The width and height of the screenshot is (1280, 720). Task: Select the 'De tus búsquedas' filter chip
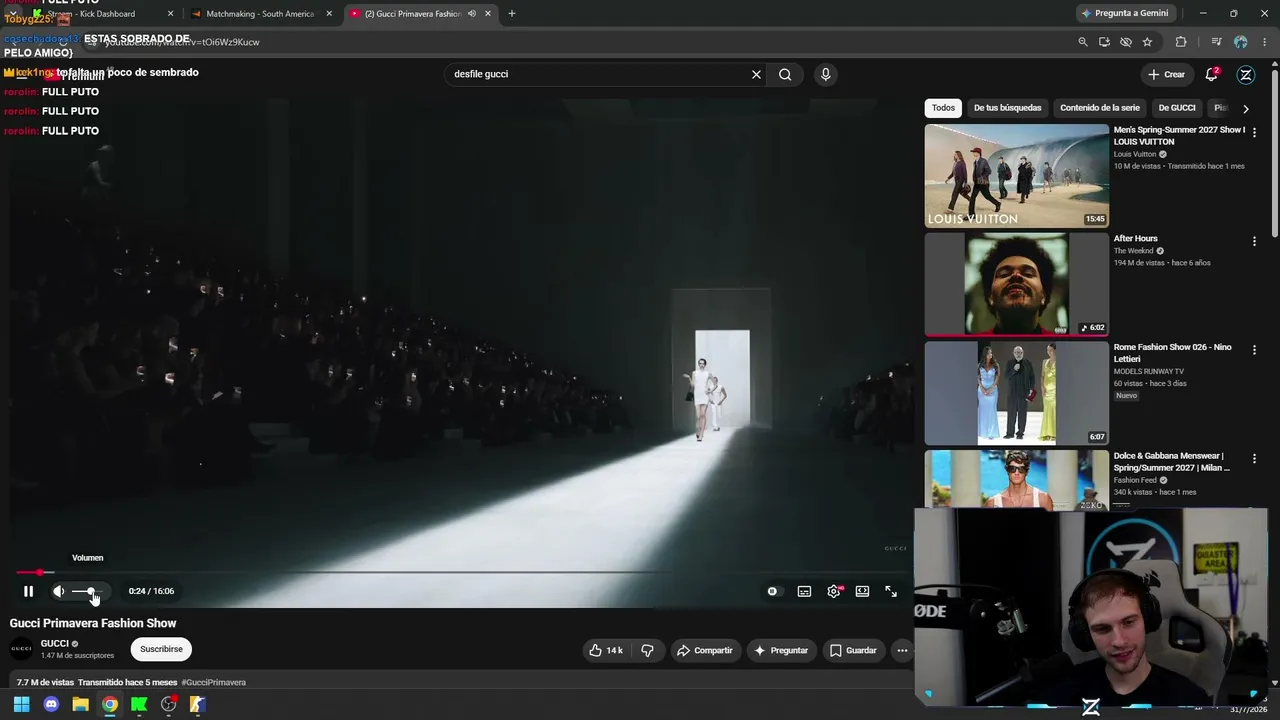(1007, 108)
